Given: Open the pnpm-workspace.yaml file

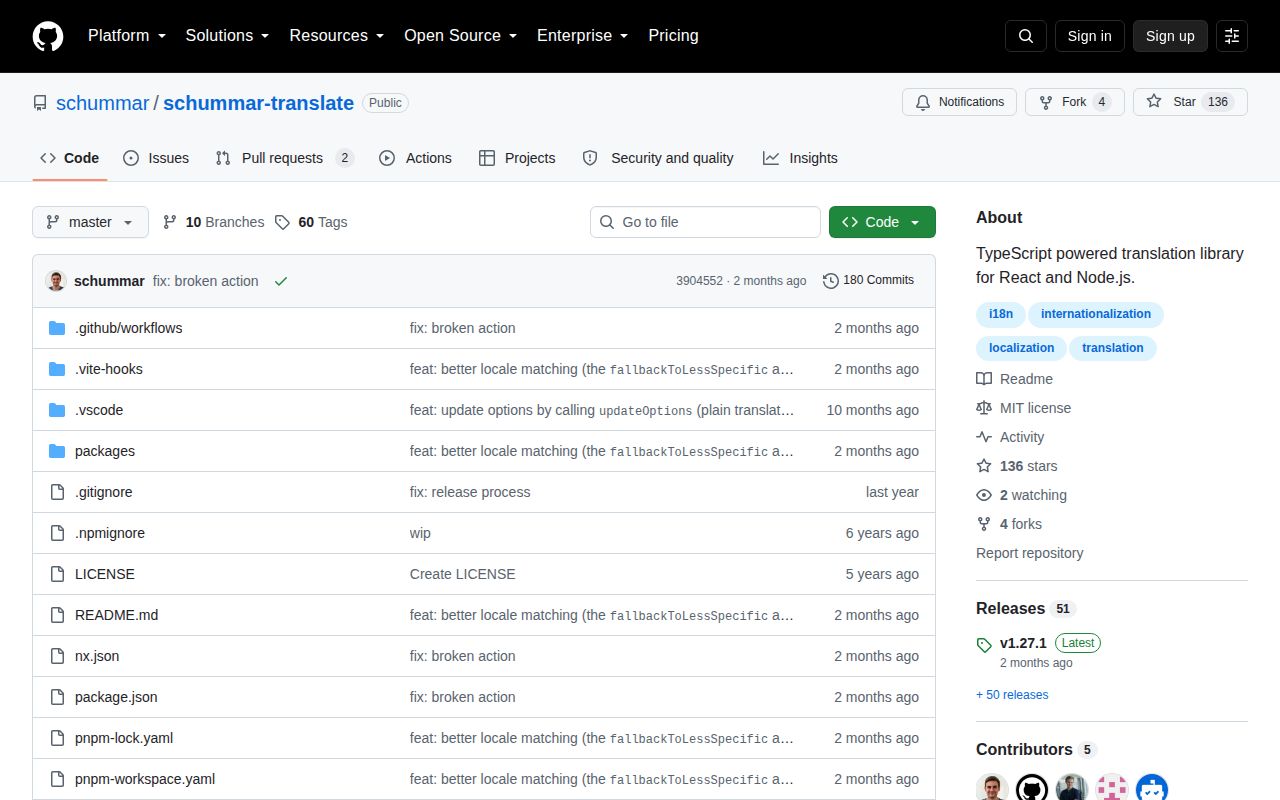Looking at the screenshot, I should pyautogui.click(x=145, y=779).
